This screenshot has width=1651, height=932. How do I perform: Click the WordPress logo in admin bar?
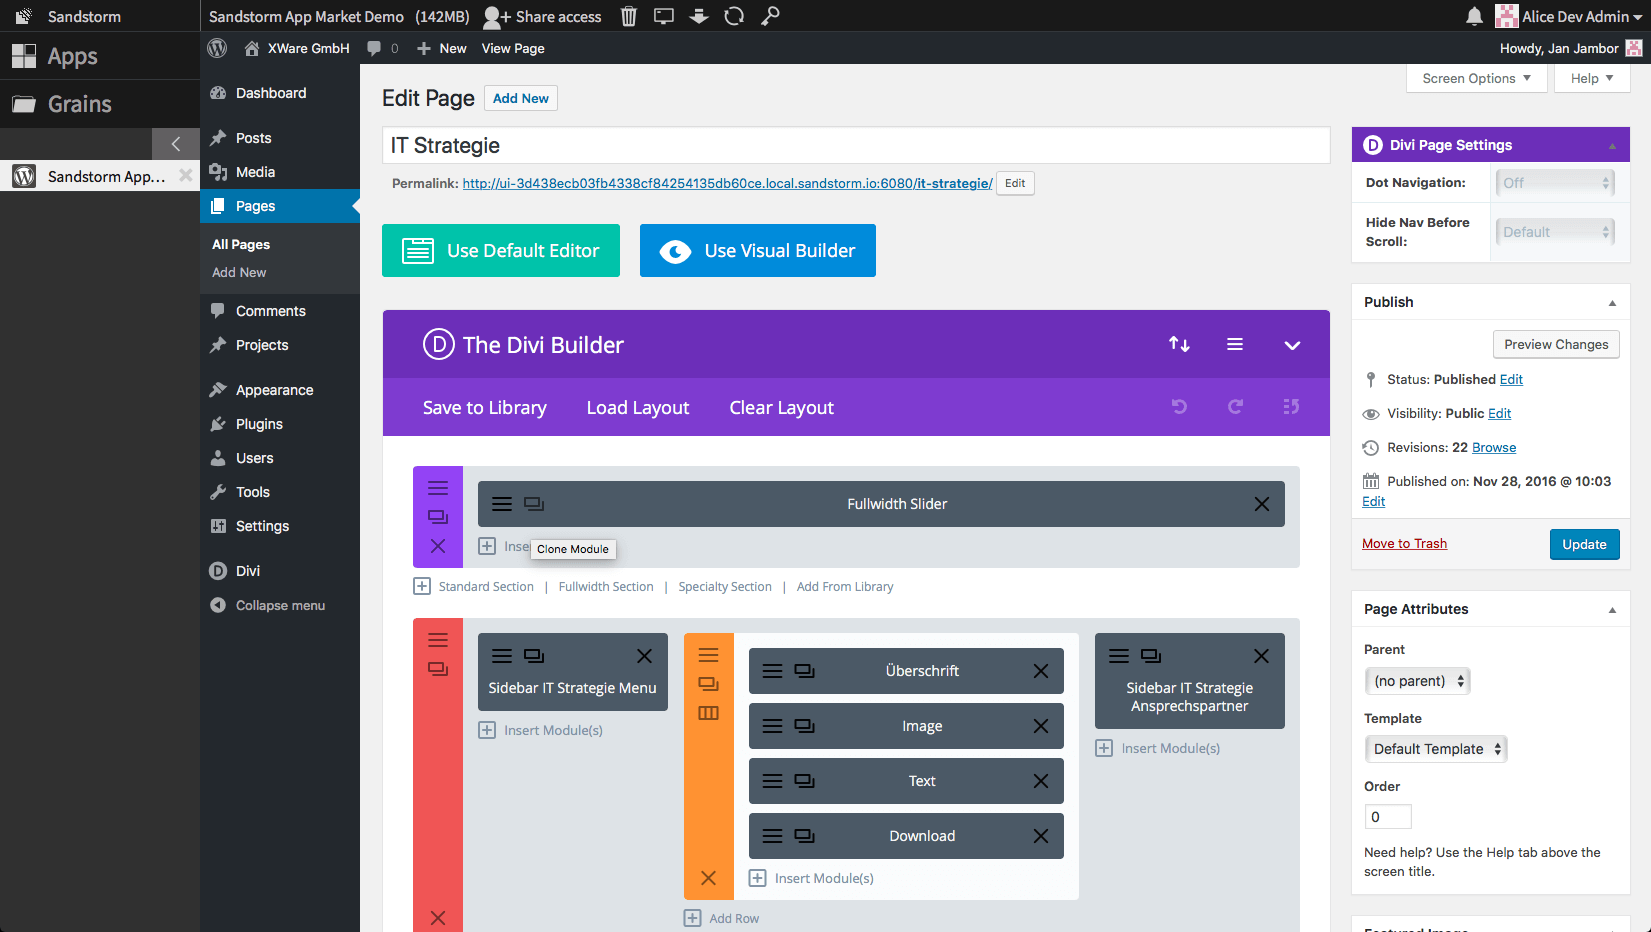(x=217, y=48)
